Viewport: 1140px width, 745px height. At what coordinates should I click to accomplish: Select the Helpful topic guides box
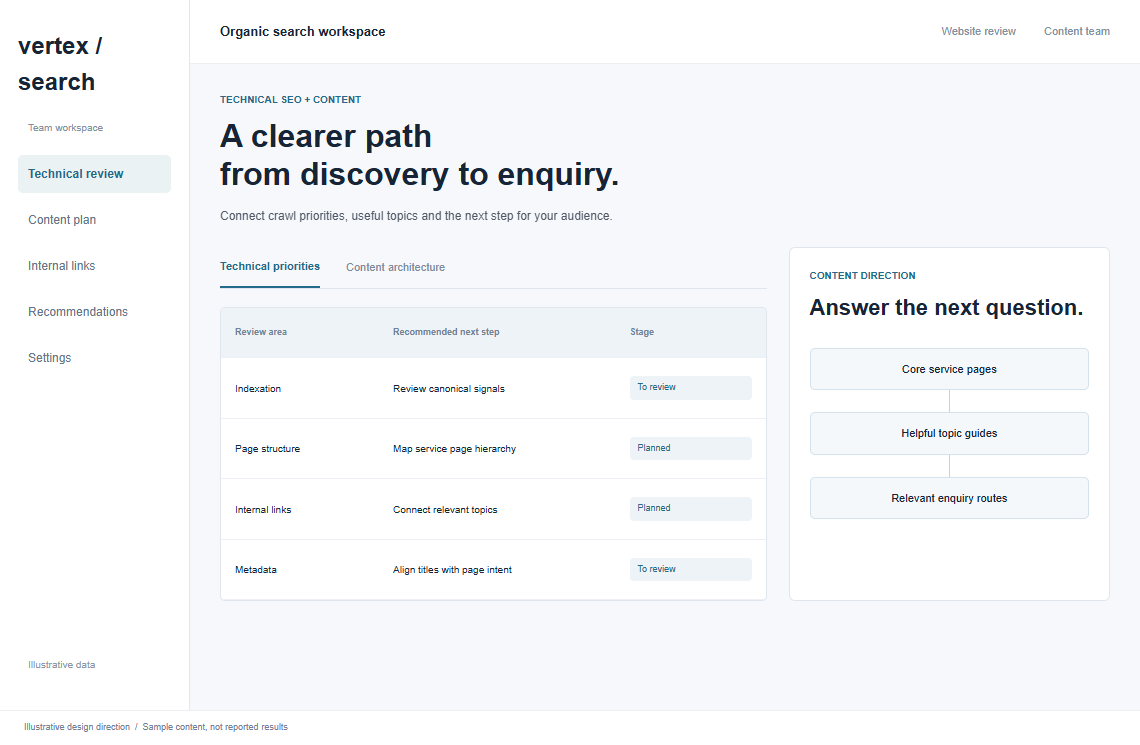[950, 433]
